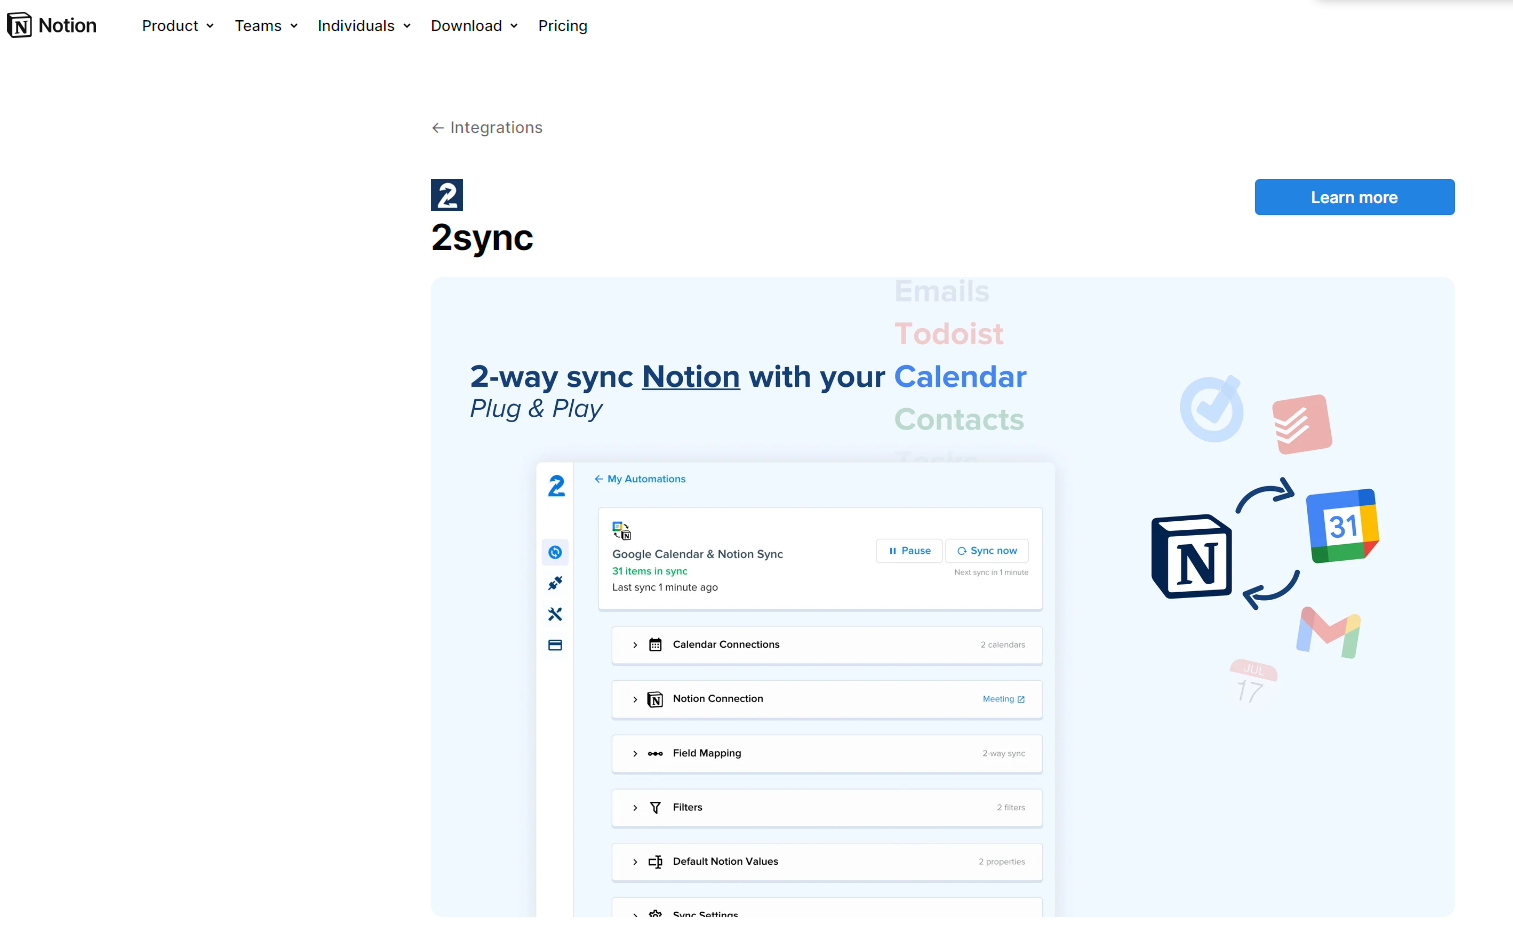Expand the Notion Connection row

pyautogui.click(x=827, y=699)
